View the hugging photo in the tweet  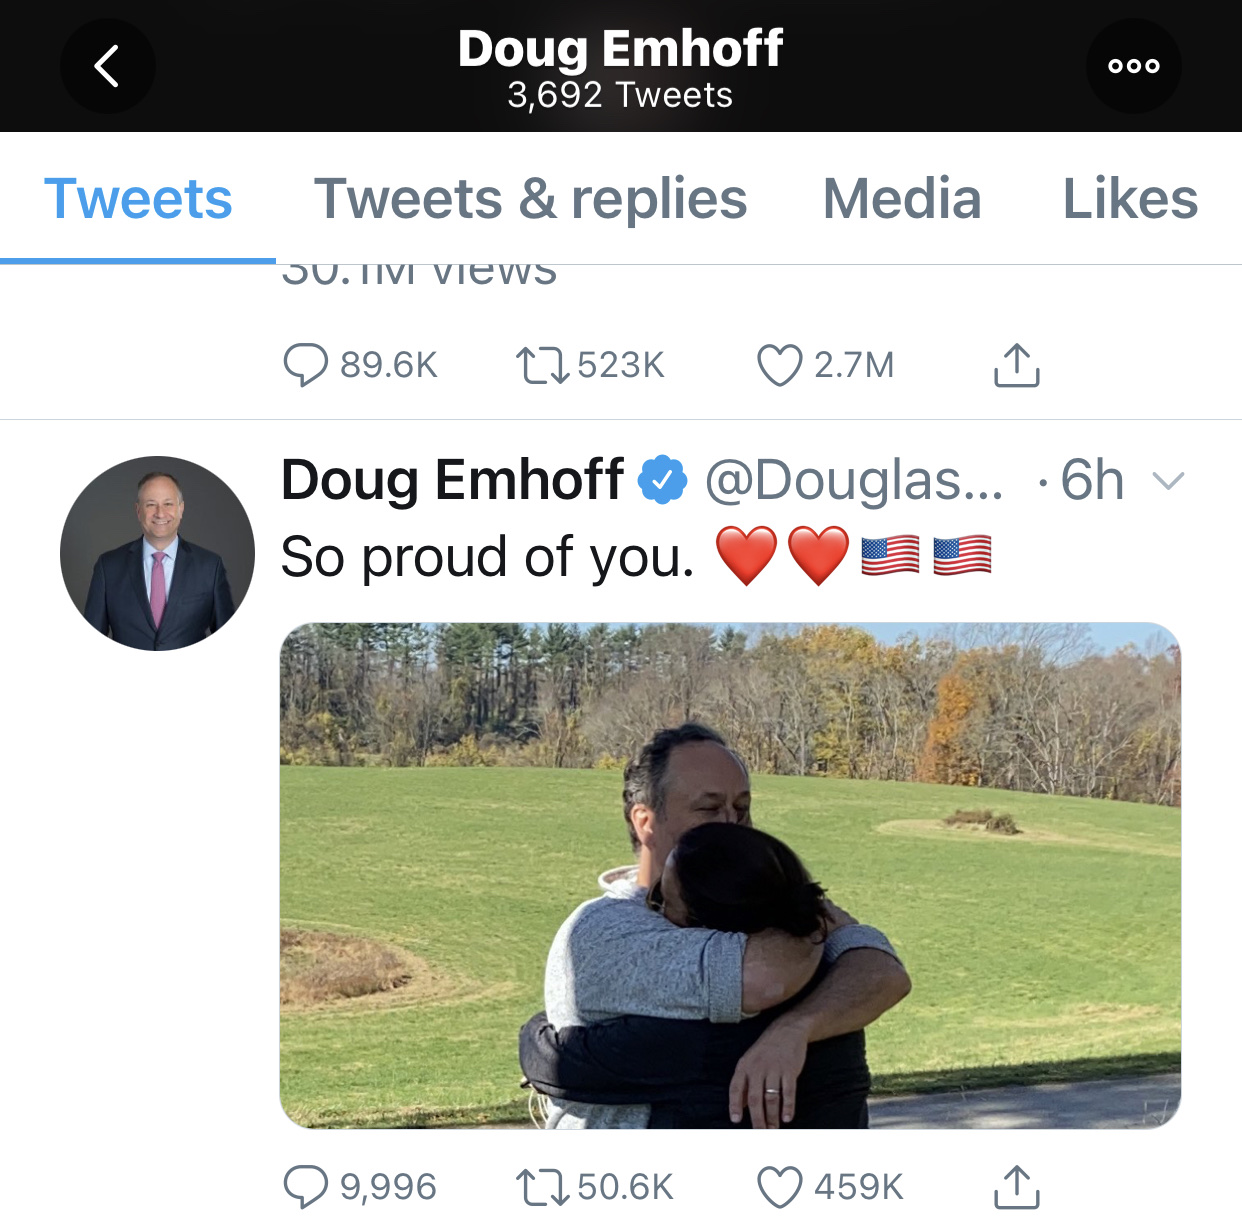pyautogui.click(x=730, y=875)
